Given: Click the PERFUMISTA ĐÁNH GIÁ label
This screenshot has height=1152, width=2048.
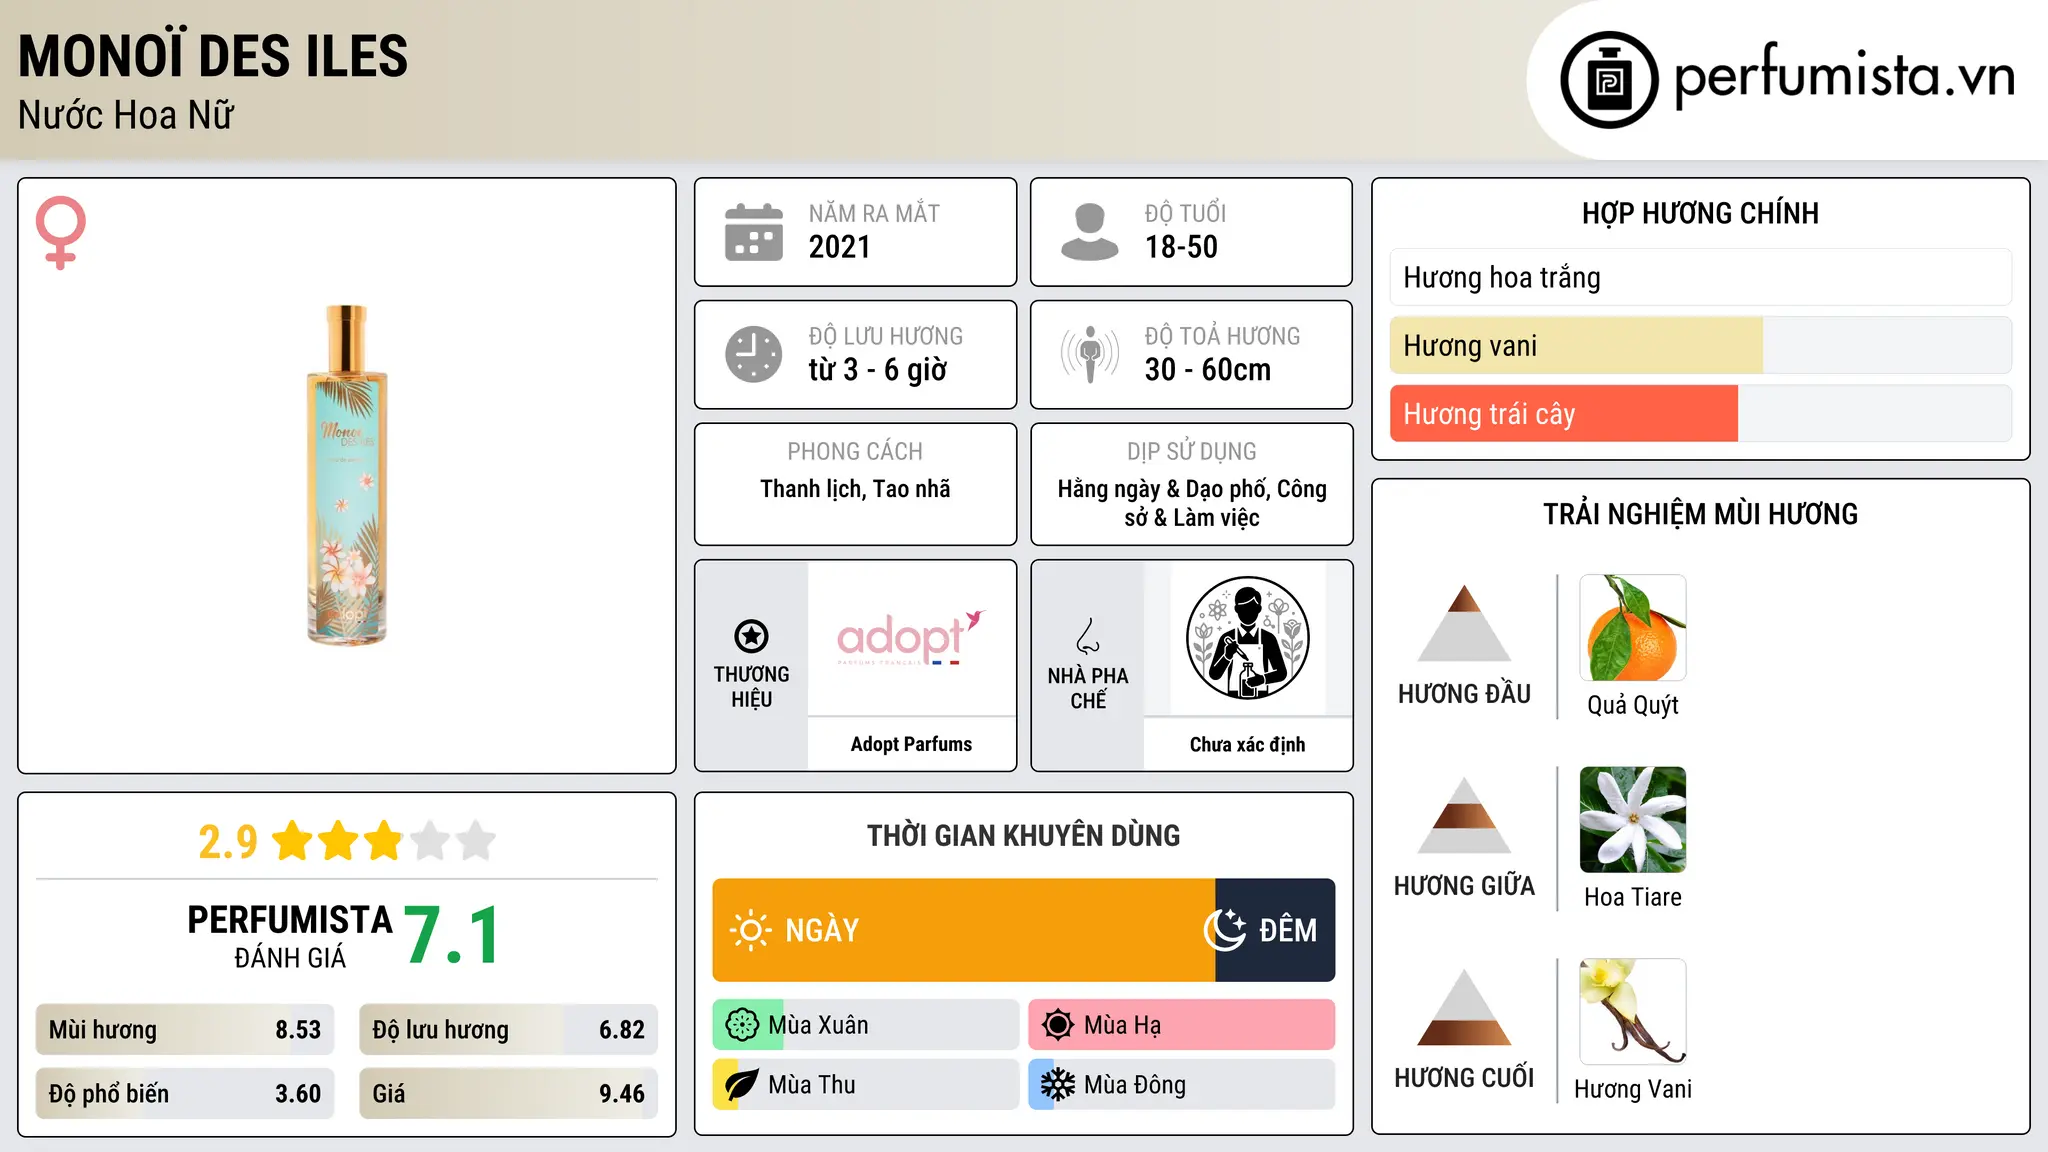Looking at the screenshot, I should click(290, 936).
